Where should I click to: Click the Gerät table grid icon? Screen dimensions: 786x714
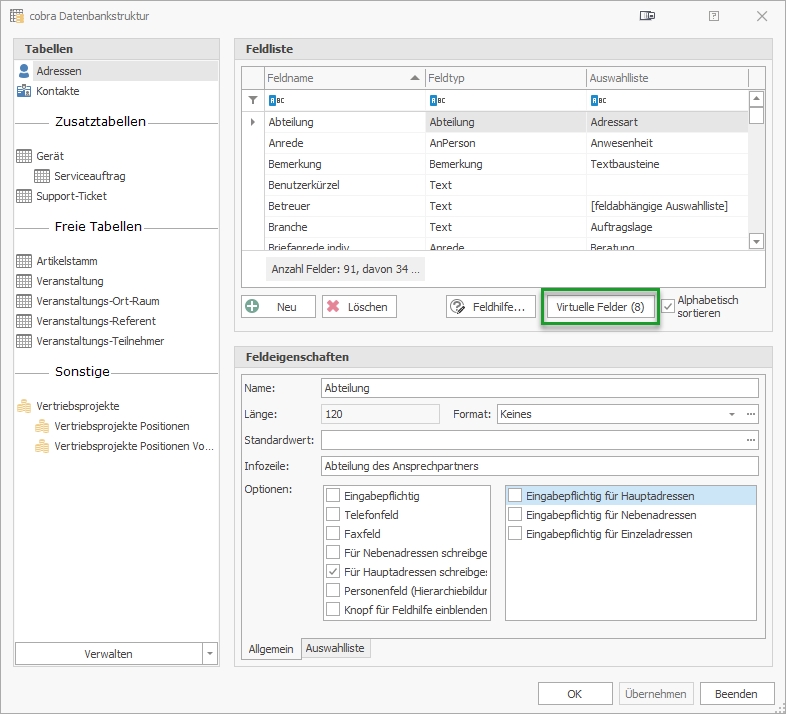(x=25, y=156)
